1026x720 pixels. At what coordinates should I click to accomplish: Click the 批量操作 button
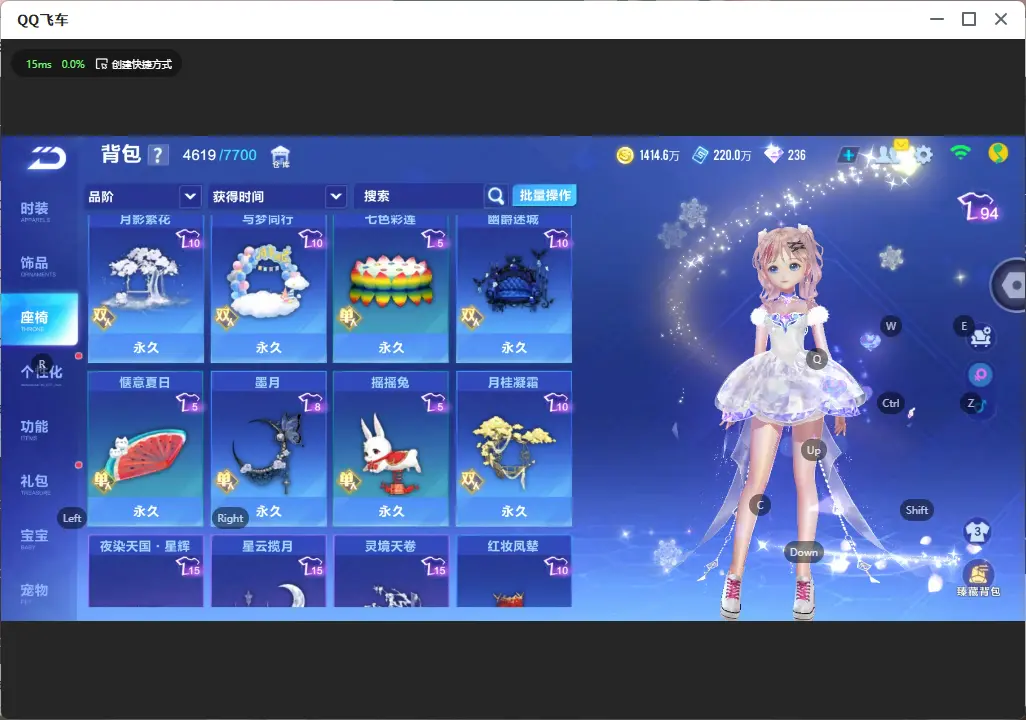pyautogui.click(x=544, y=195)
